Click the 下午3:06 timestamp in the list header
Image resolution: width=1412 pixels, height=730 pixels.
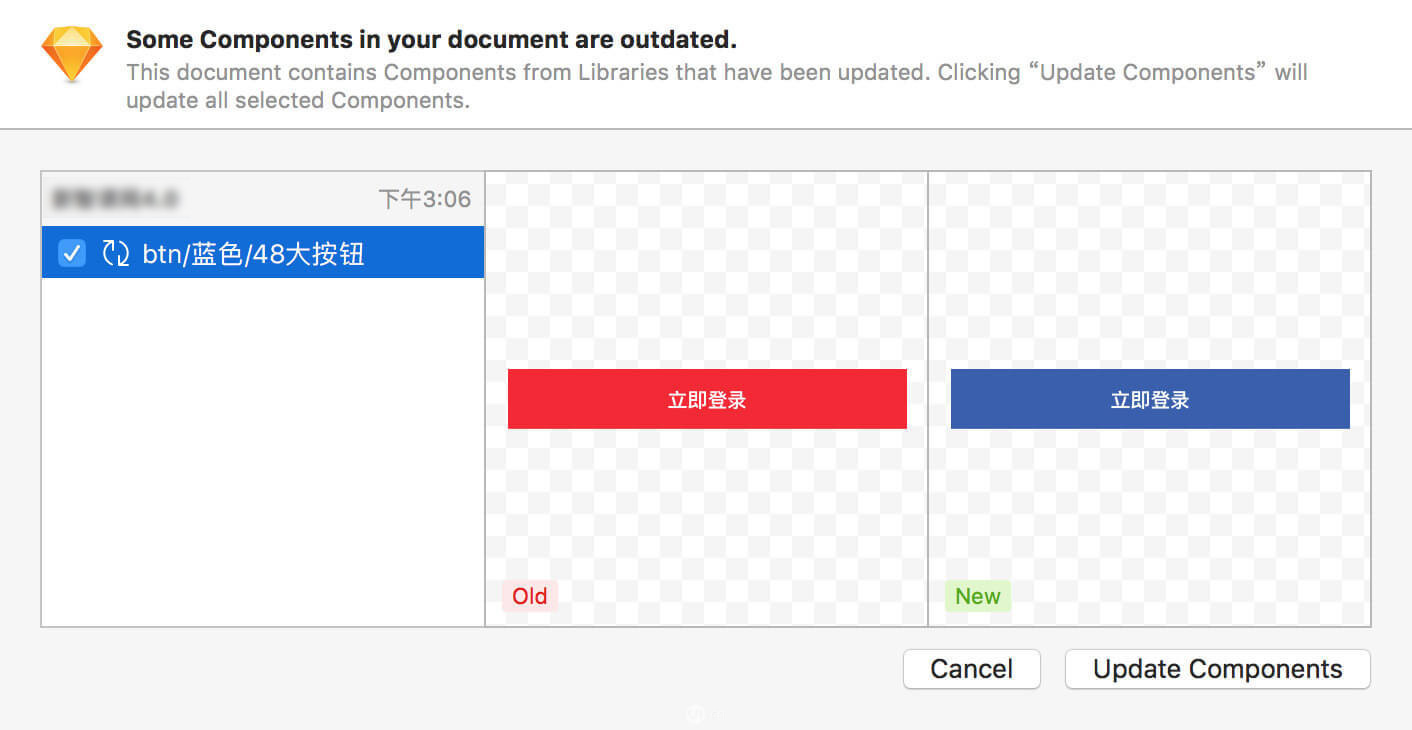point(424,199)
